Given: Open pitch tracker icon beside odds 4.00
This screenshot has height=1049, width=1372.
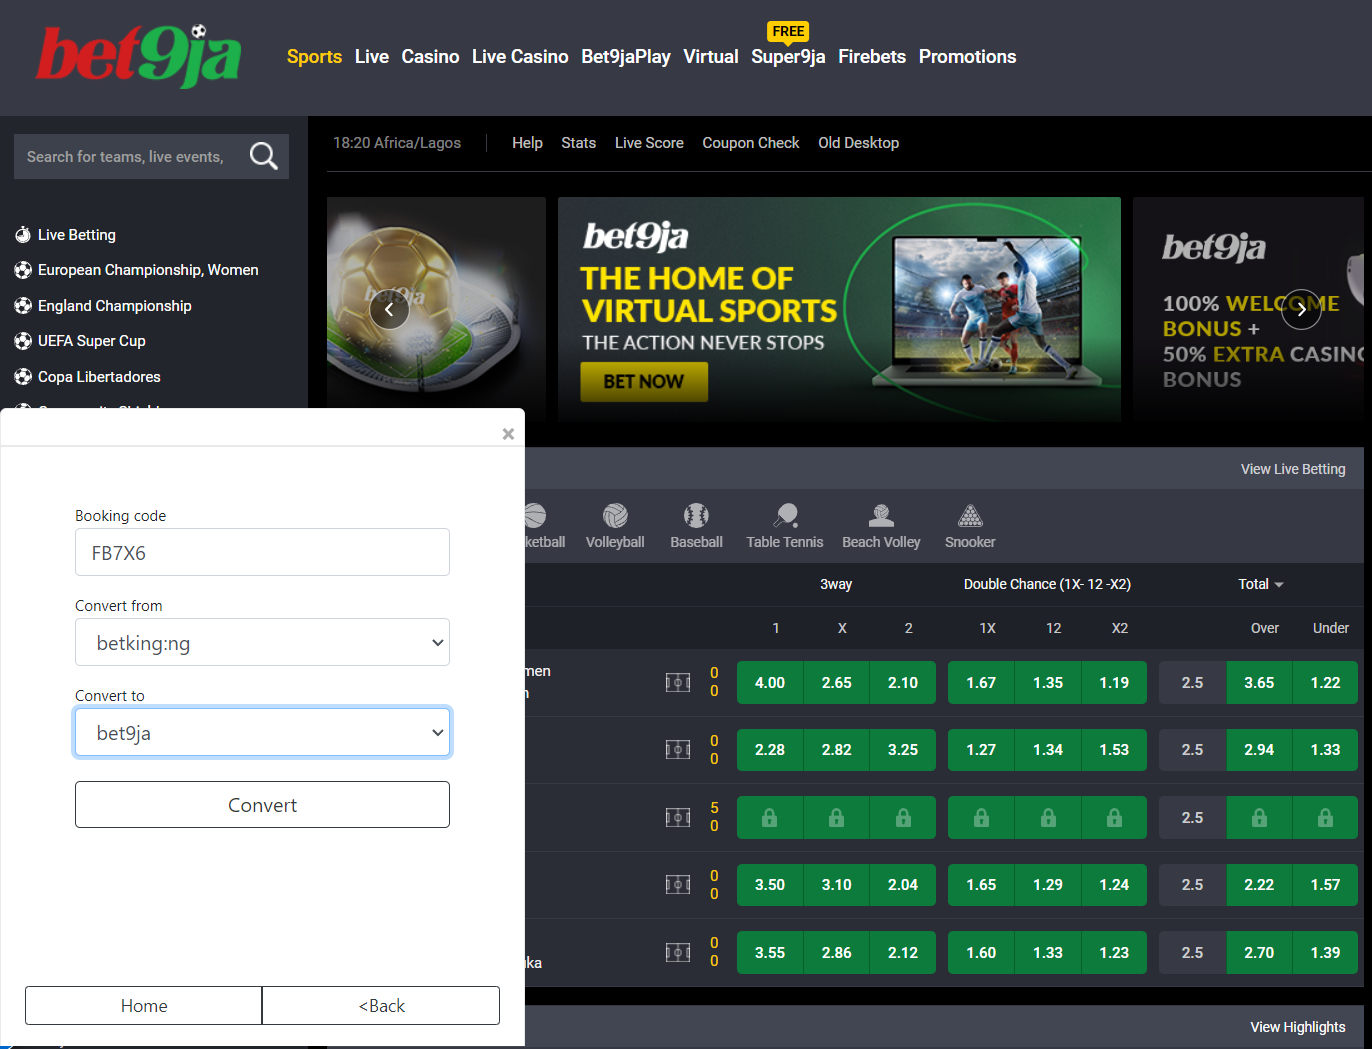Looking at the screenshot, I should pos(678,683).
